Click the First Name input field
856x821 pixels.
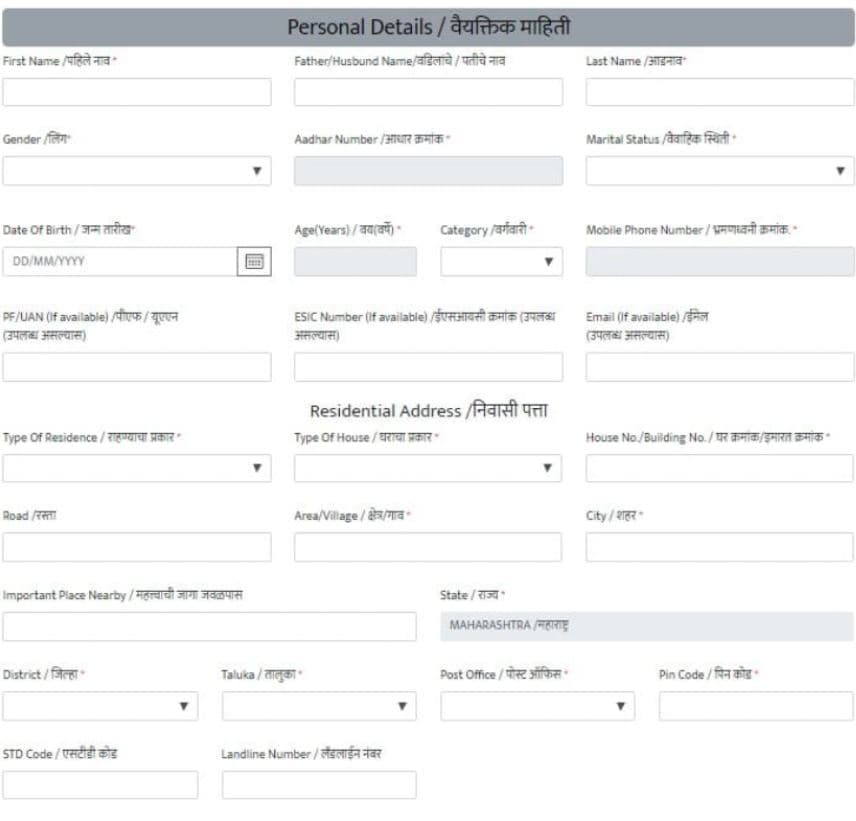click(x=136, y=92)
